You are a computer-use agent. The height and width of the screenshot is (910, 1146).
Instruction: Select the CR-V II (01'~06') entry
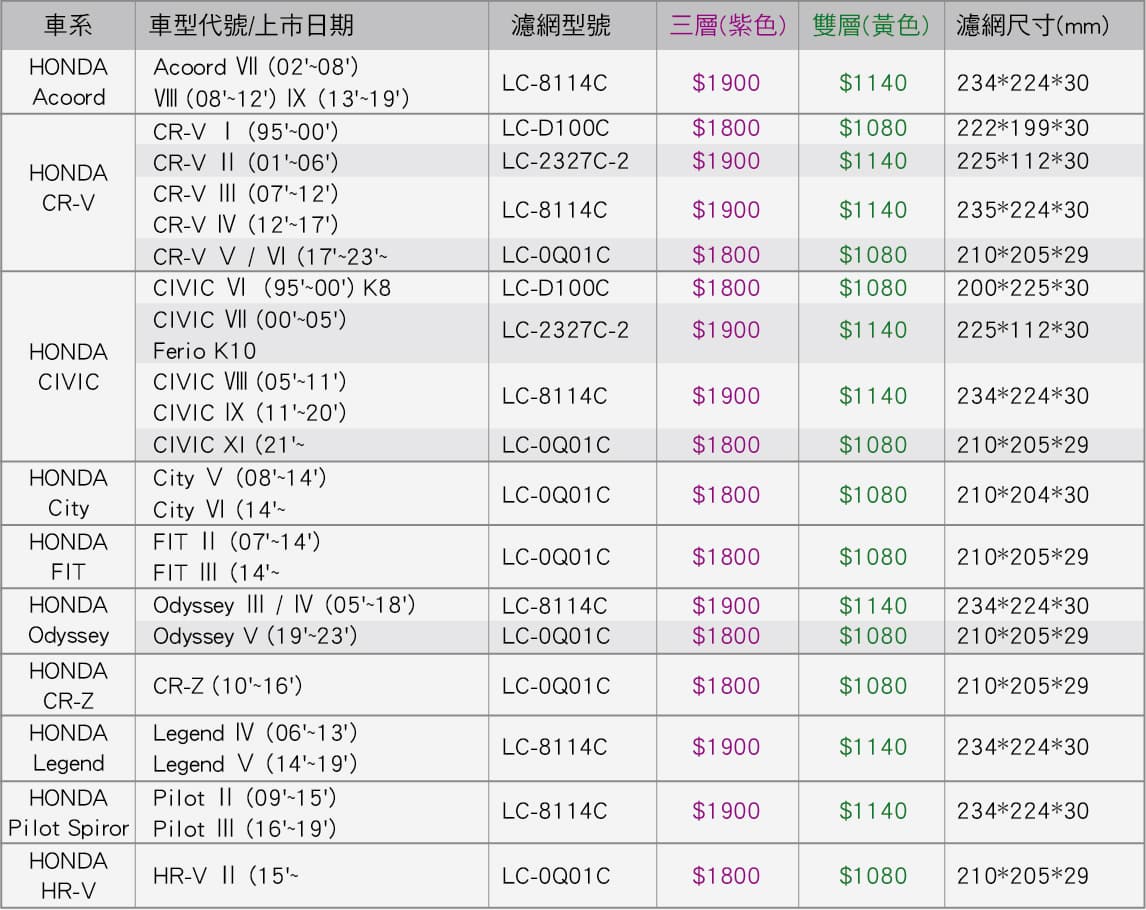point(246,162)
